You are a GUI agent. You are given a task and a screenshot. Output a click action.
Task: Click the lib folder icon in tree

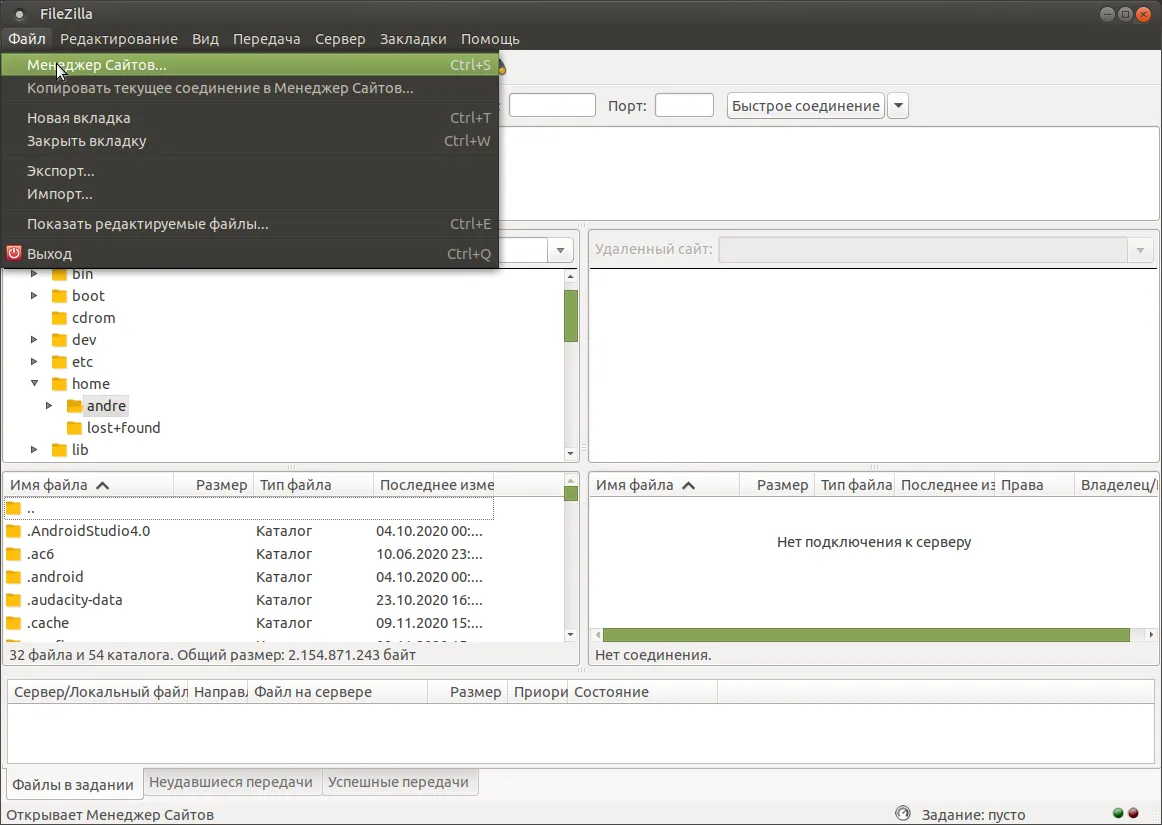(x=59, y=450)
